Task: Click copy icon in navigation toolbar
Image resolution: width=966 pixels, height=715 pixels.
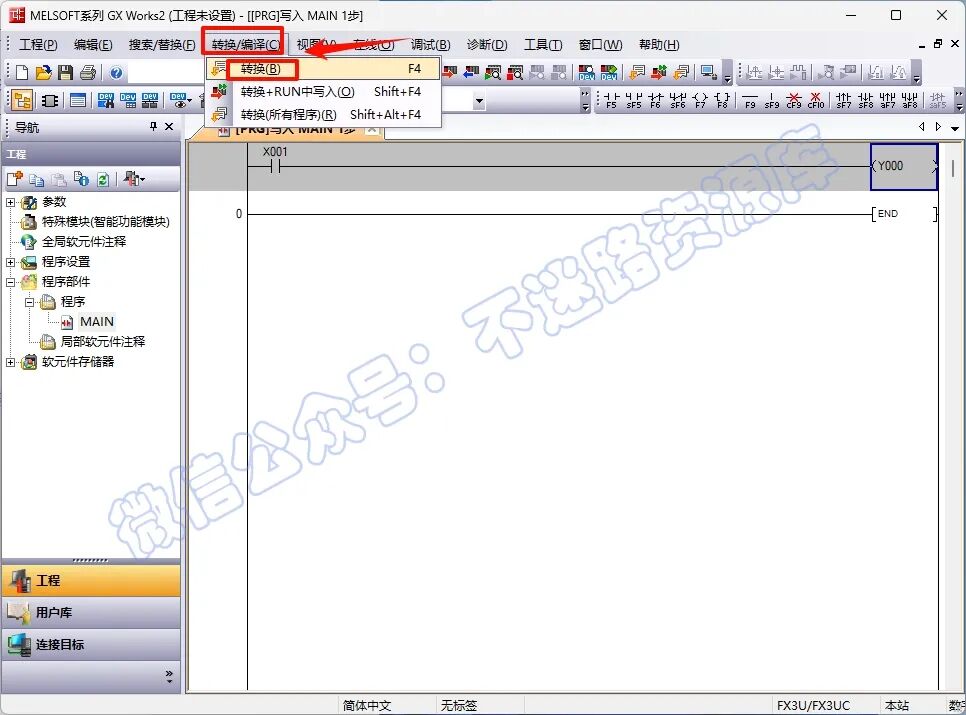Action: click(x=37, y=179)
